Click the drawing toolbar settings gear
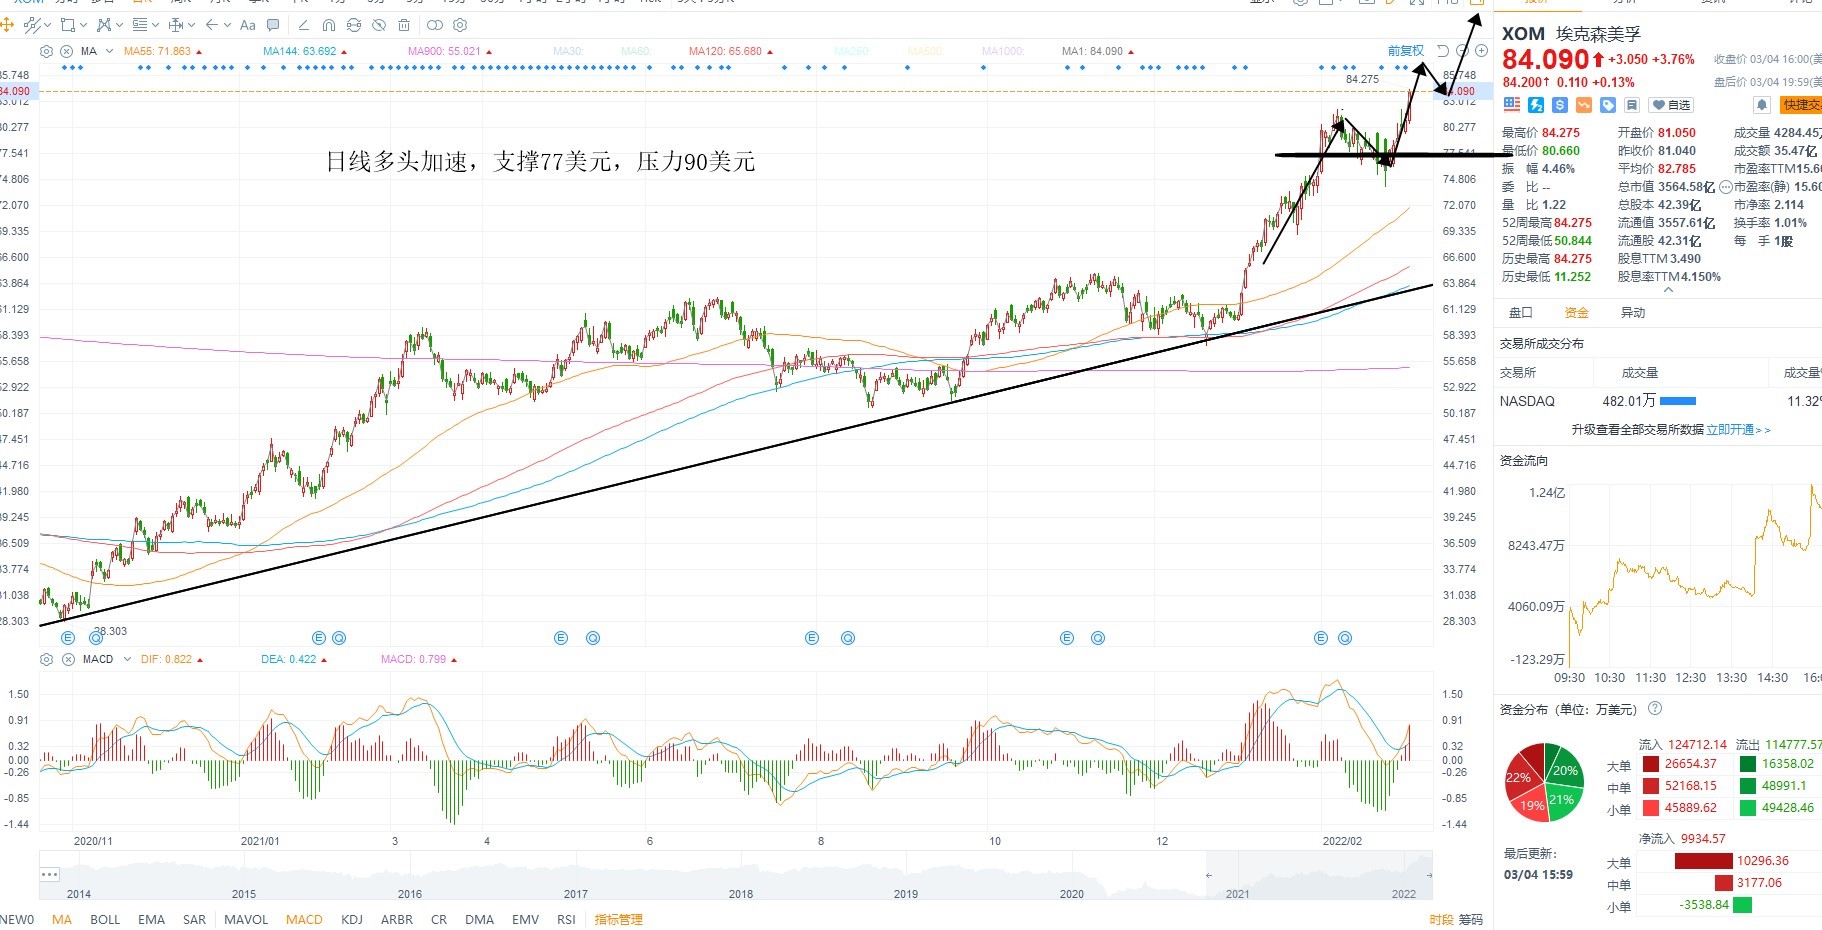 click(460, 24)
